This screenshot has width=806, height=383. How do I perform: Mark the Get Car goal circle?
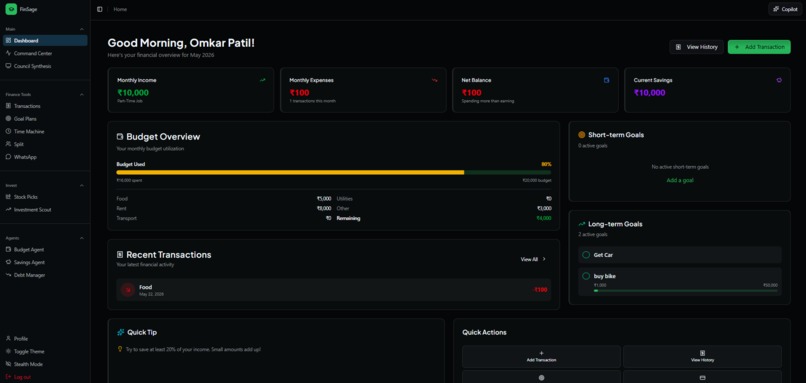click(586, 255)
